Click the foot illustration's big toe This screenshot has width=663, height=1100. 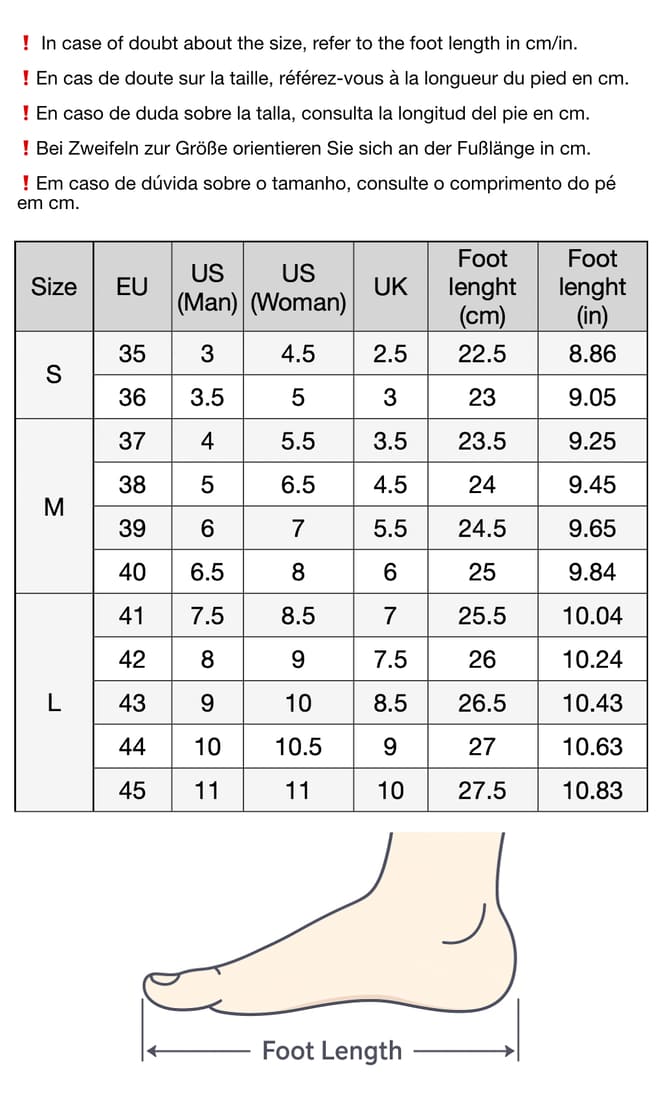168,986
